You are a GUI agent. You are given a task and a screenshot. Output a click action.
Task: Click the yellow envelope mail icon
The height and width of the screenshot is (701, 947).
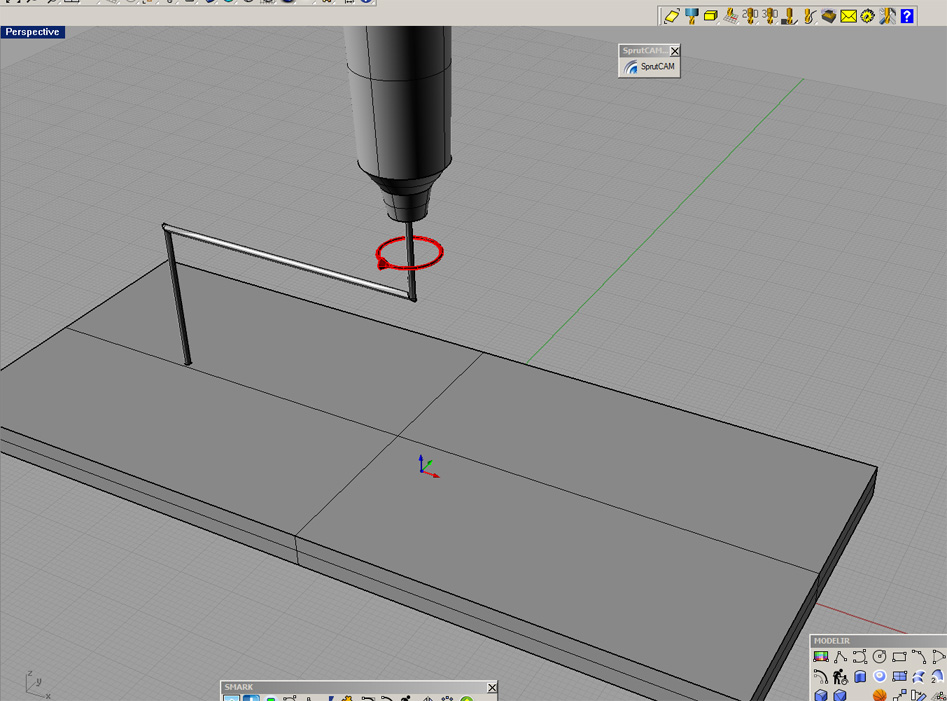(848, 16)
